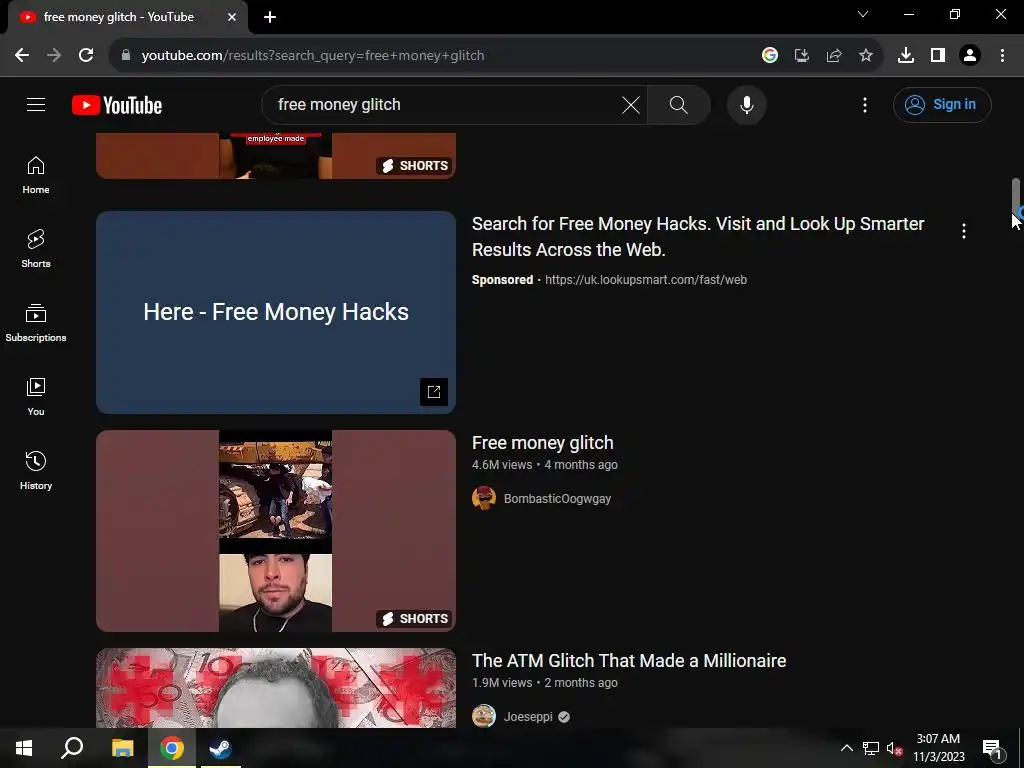Open the Free money glitch Shorts thumbnail
Viewport: 1024px width, 768px height.
[x=276, y=531]
